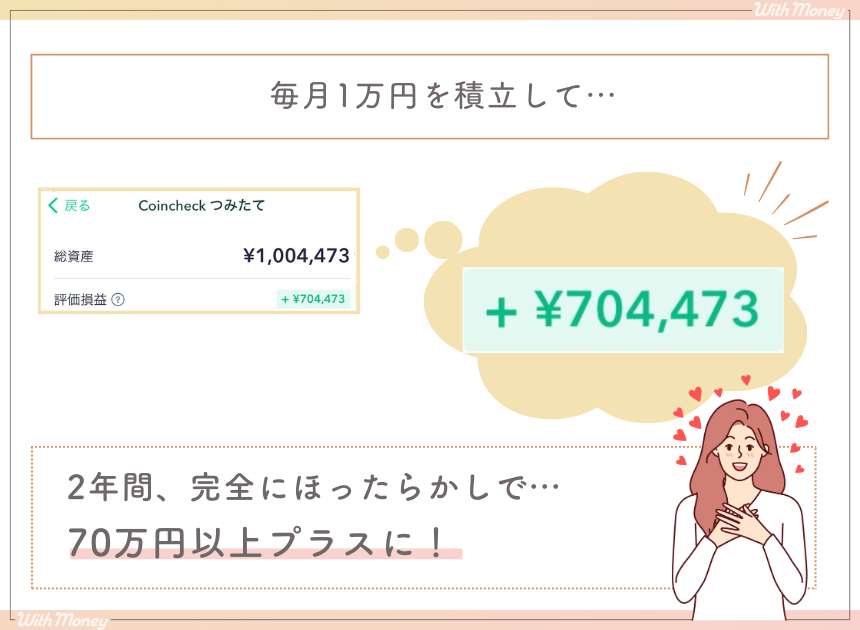The width and height of the screenshot is (860, 630).
Task: Click the With Money logo at top right
Action: click(x=800, y=10)
